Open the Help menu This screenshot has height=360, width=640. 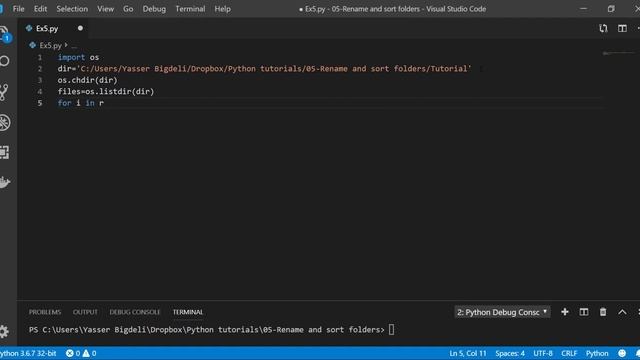[x=222, y=9]
